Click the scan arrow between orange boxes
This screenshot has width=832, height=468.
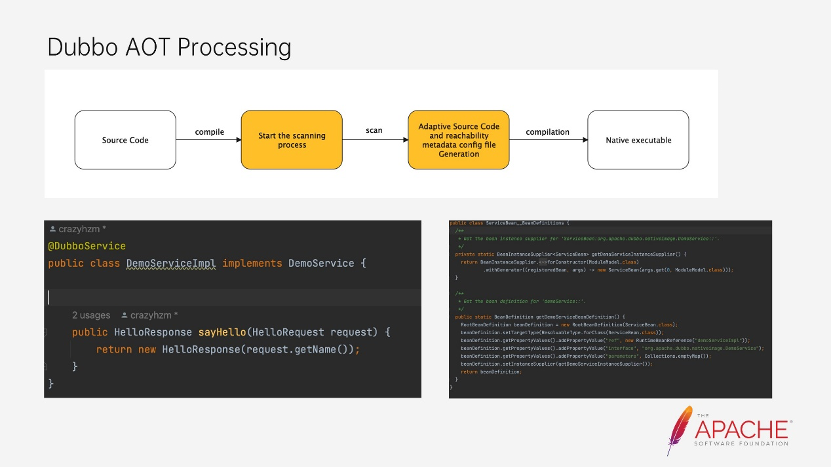pyautogui.click(x=375, y=140)
